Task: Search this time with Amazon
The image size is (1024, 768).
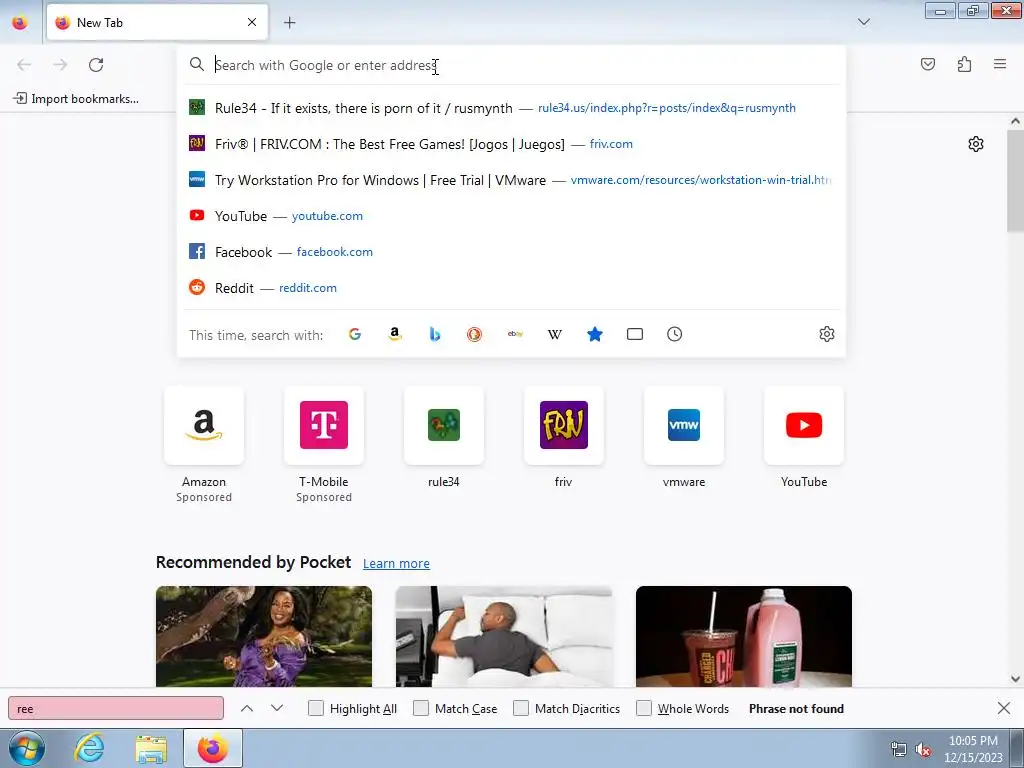Action: pos(394,334)
